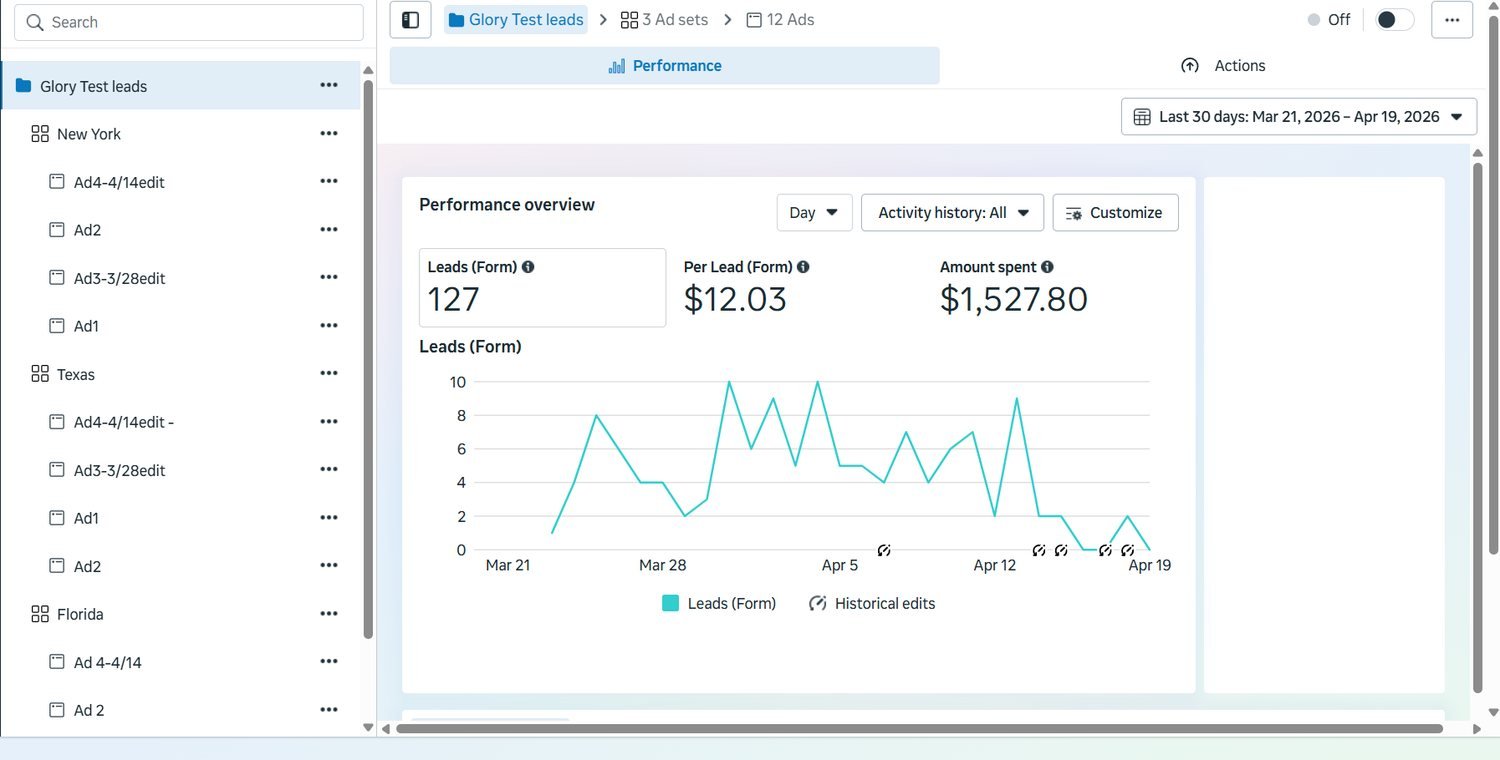Toggle the sidebar panel icon

click(410, 20)
